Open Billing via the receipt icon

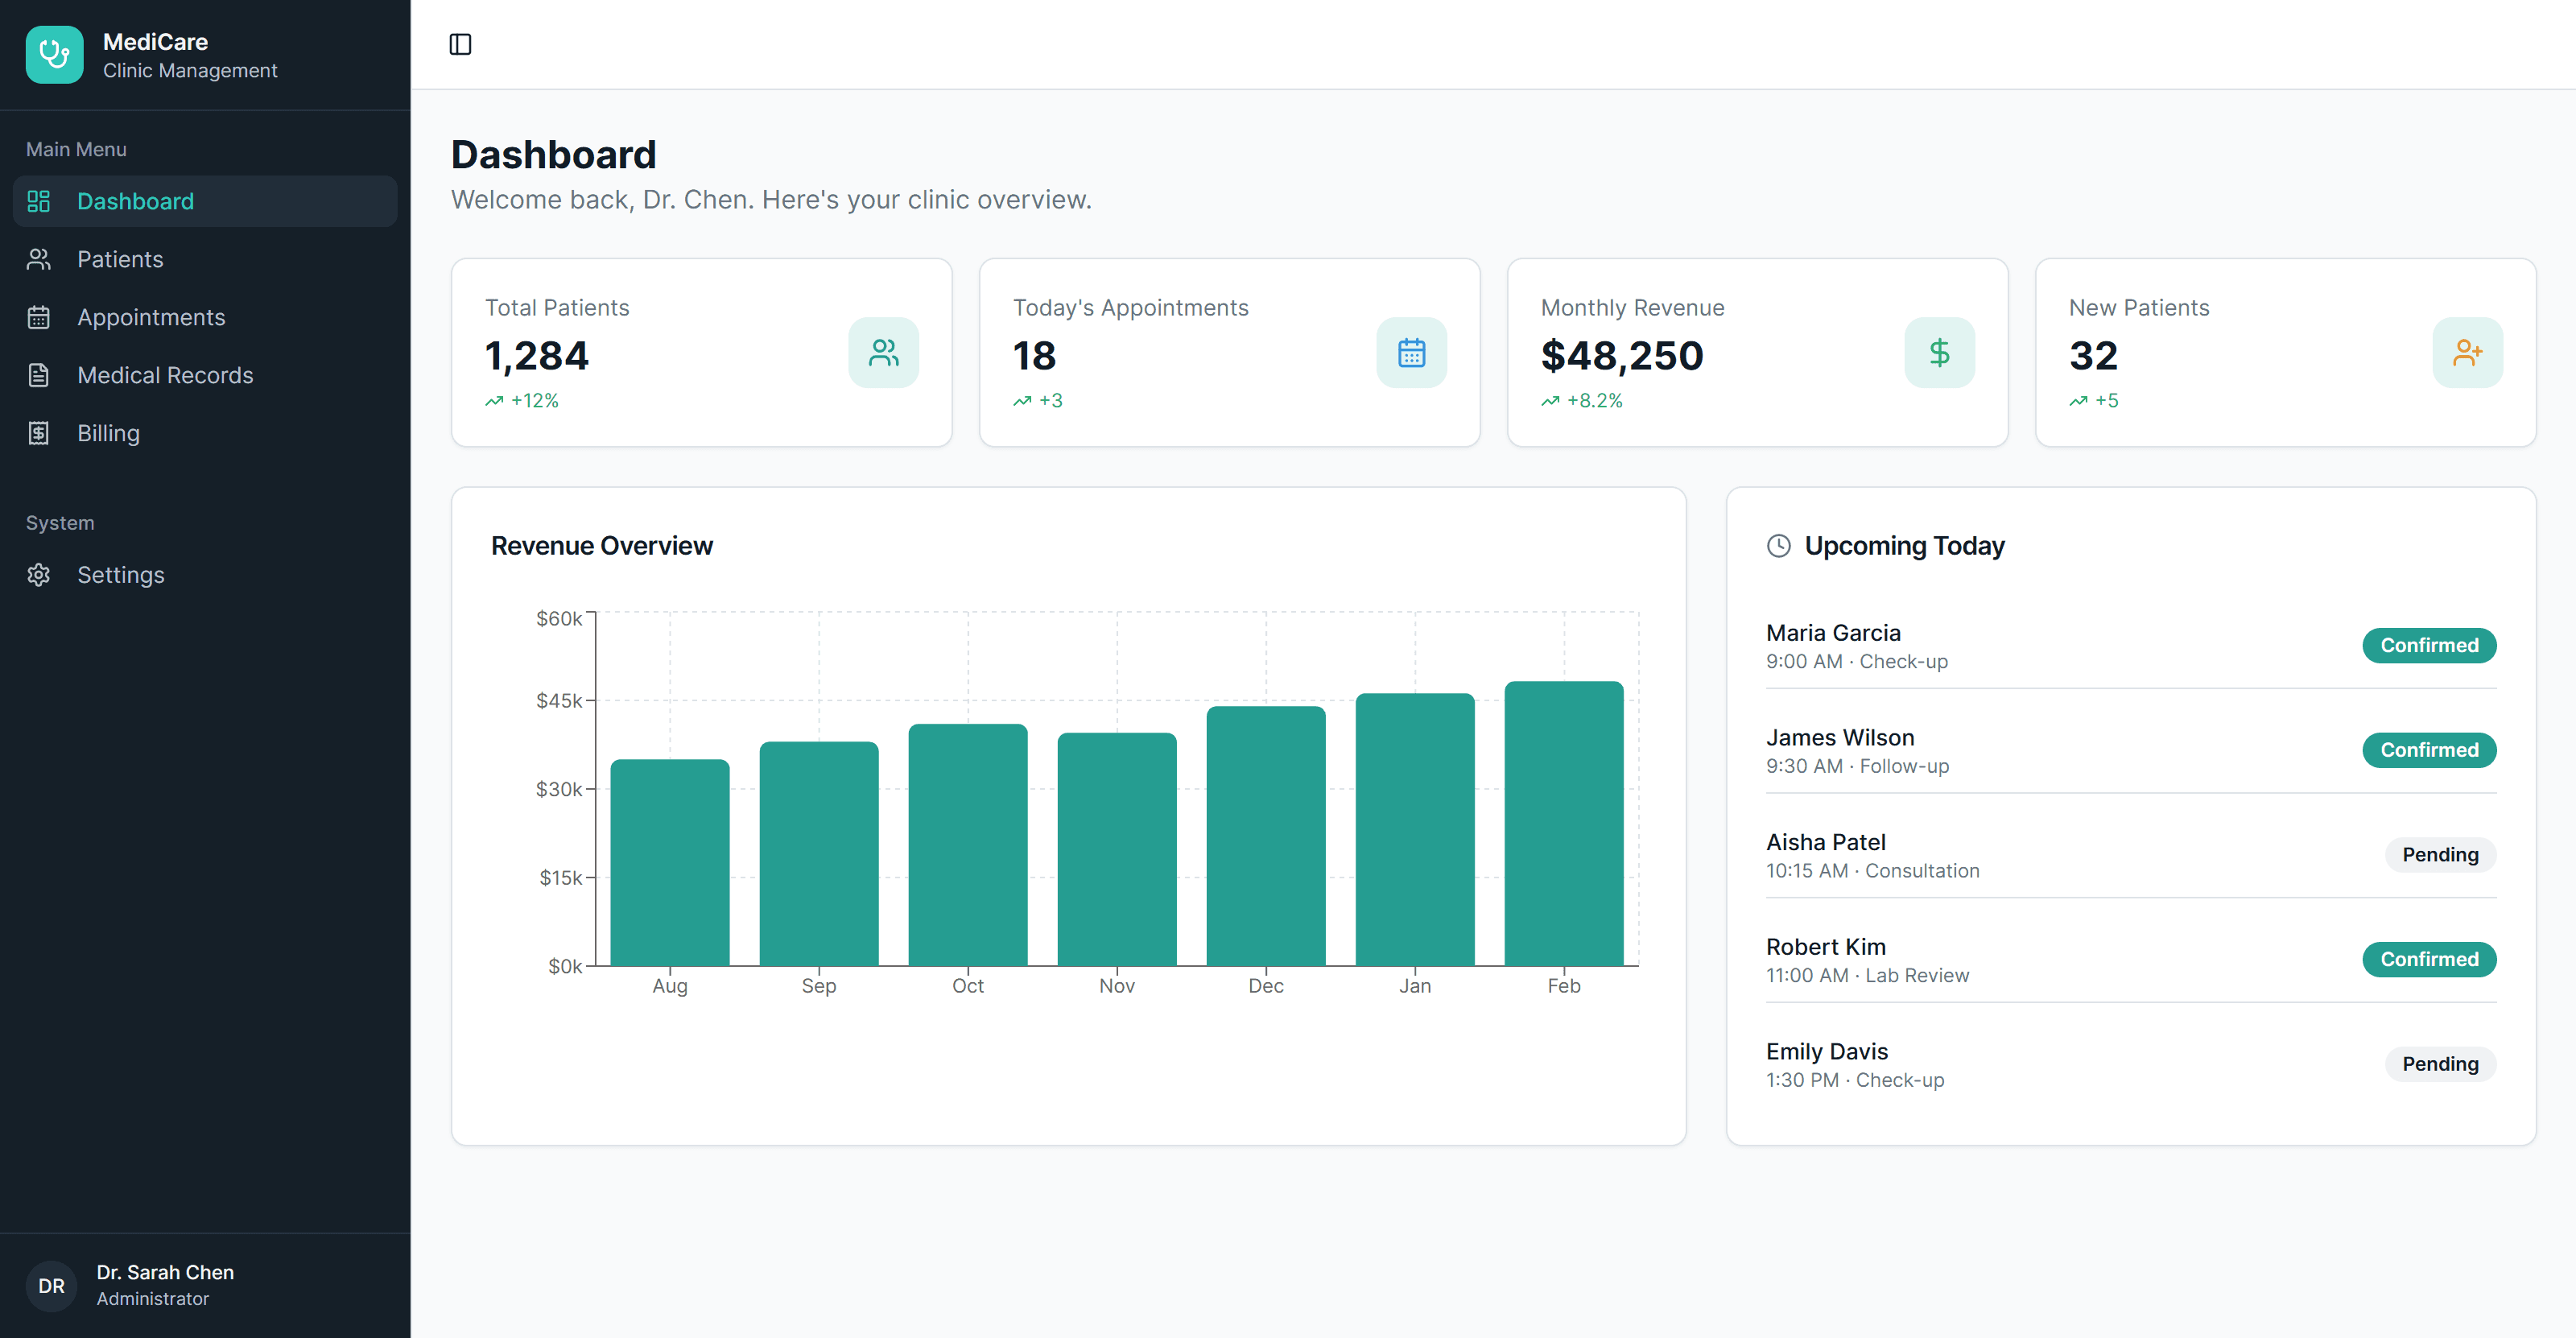(x=38, y=433)
